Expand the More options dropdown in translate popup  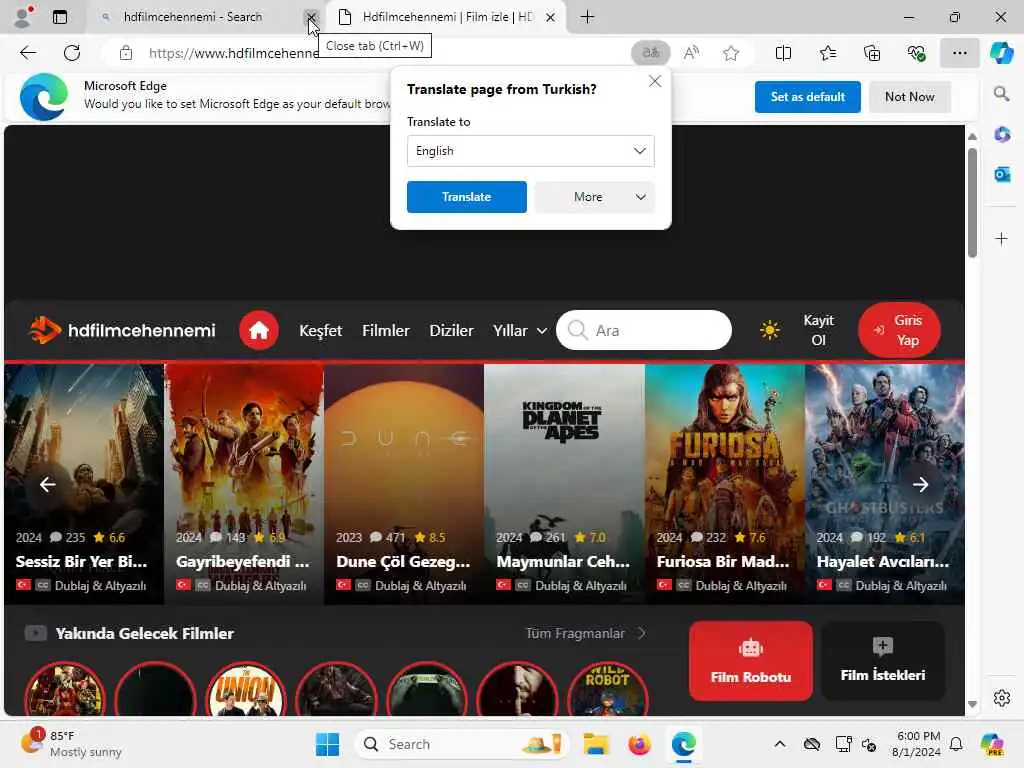(594, 197)
